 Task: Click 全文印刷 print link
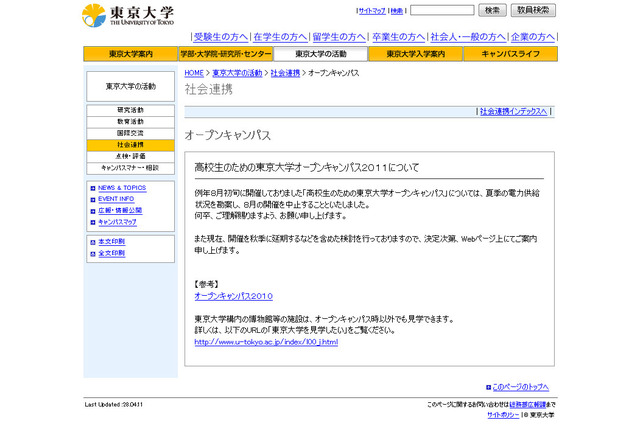click(x=111, y=253)
